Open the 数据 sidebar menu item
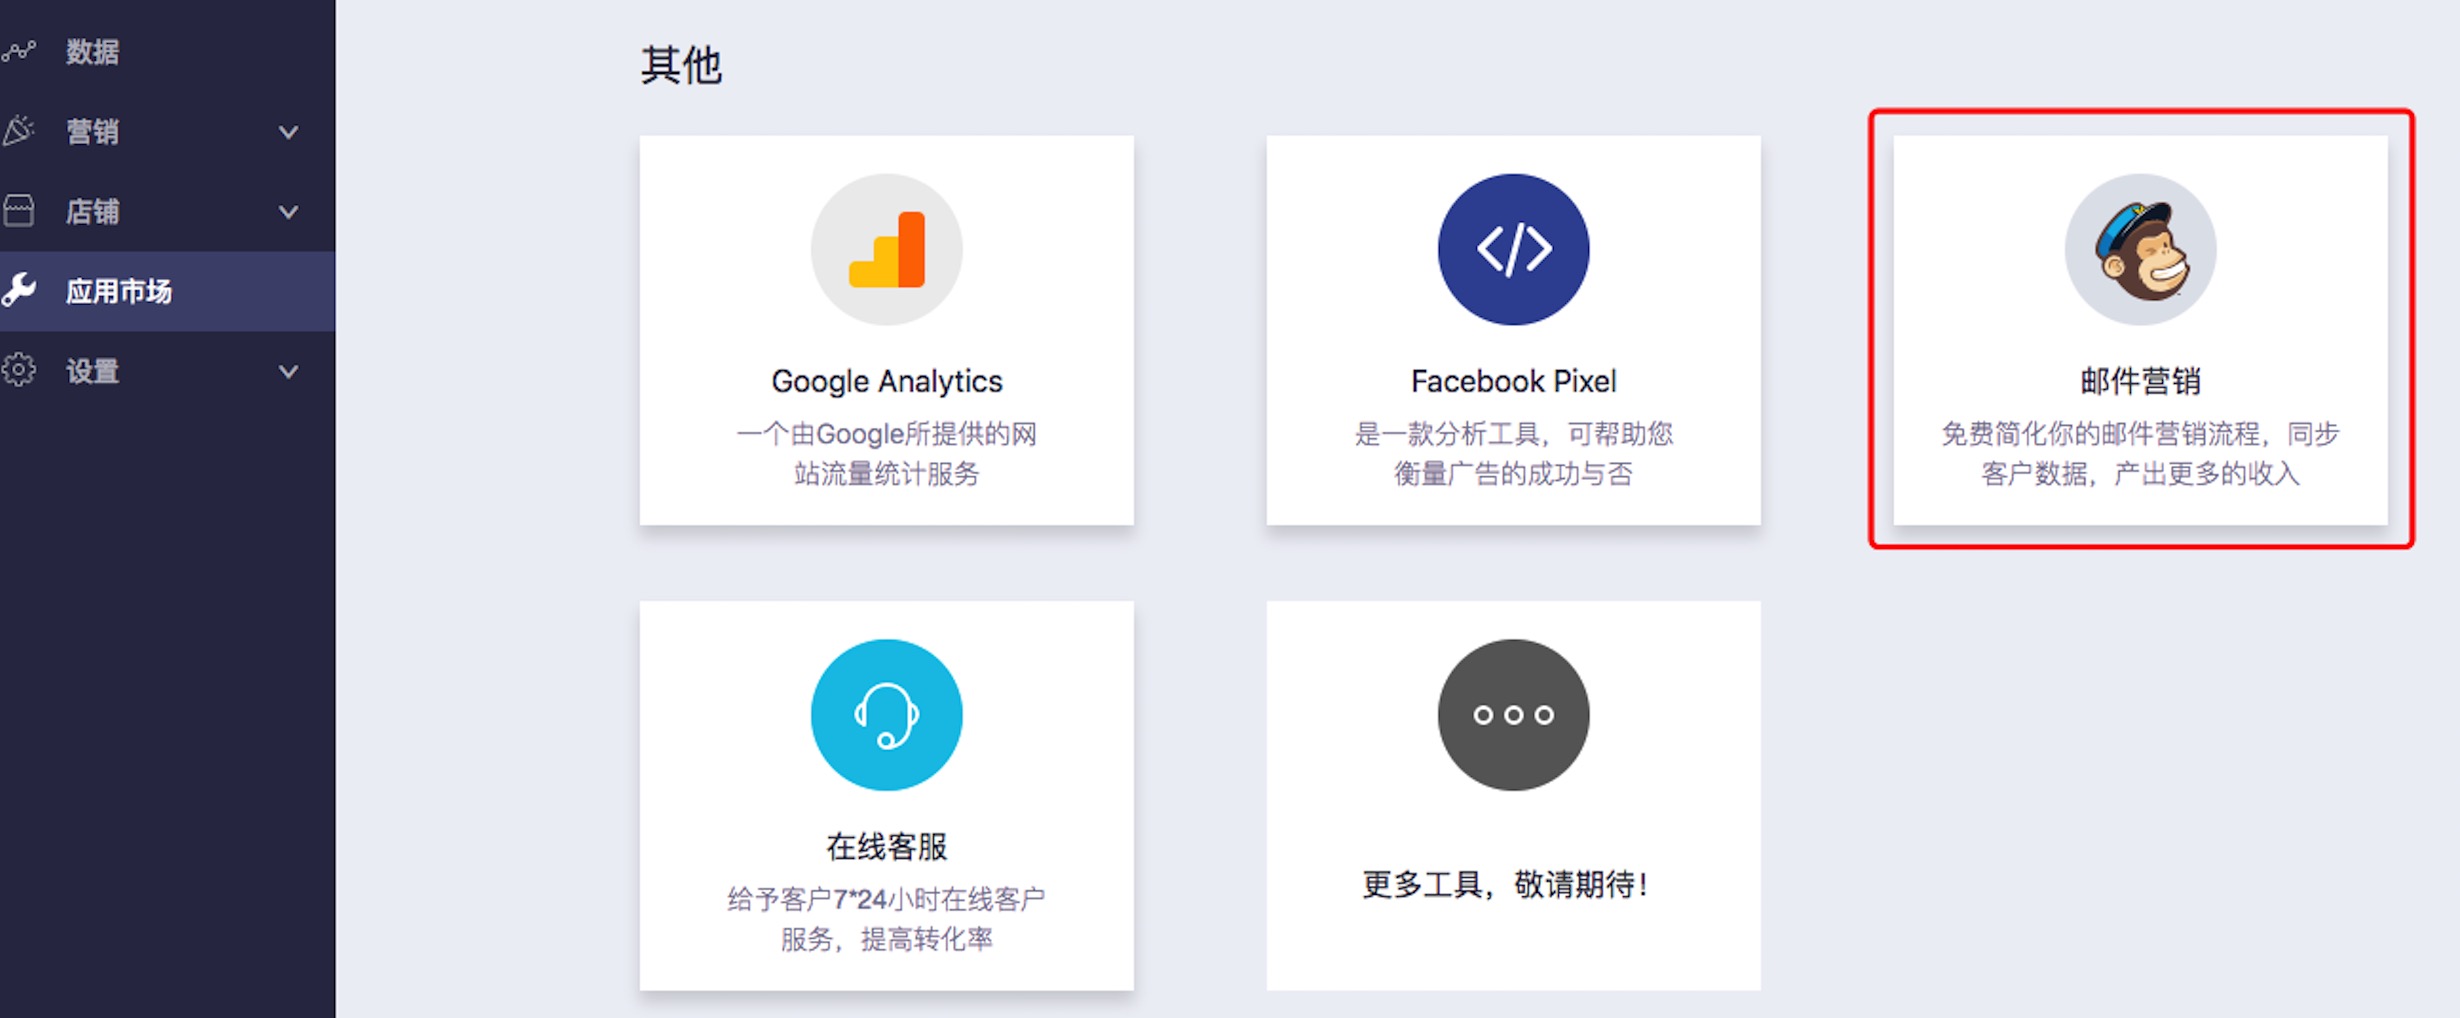 coord(167,51)
